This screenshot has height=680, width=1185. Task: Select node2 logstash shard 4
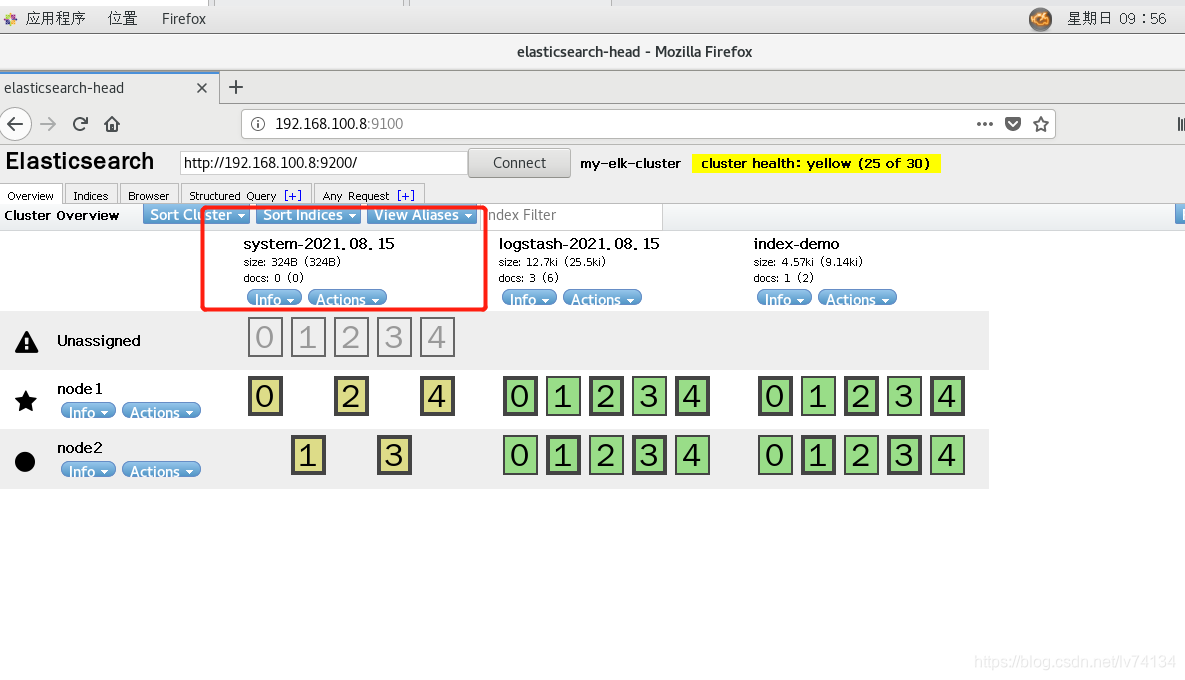pos(692,455)
